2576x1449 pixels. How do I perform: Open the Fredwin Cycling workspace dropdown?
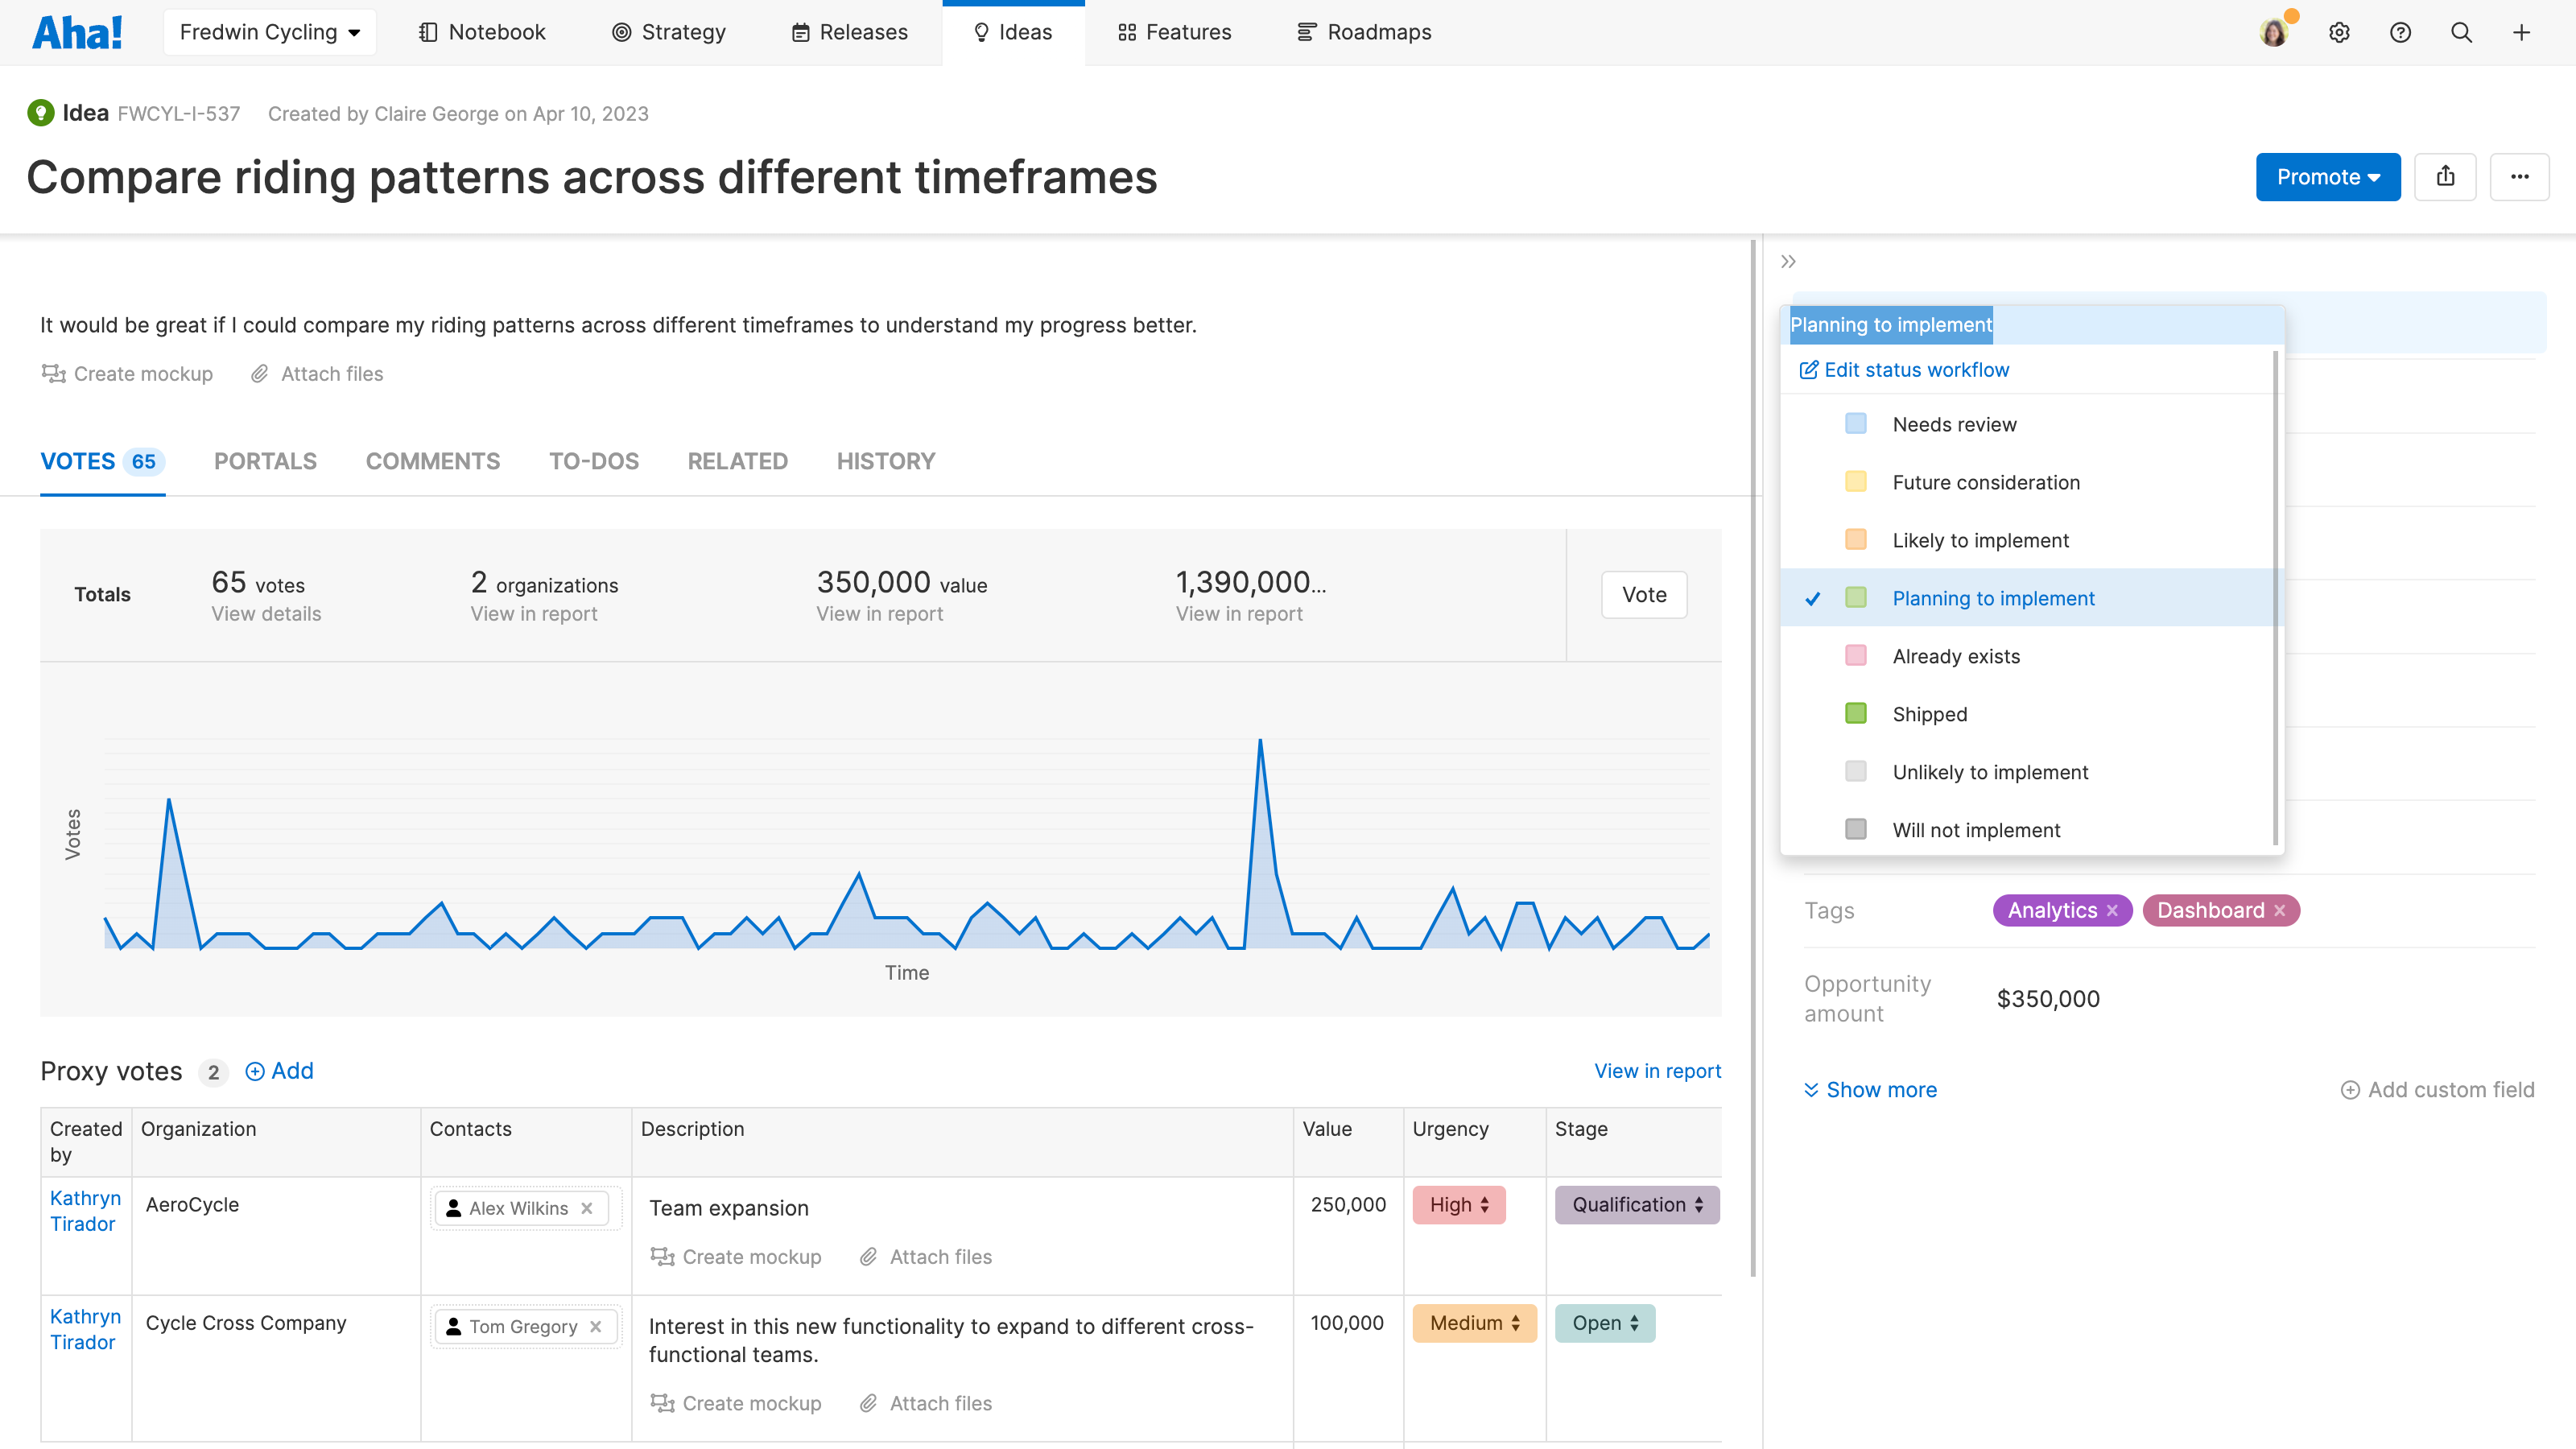click(x=268, y=31)
